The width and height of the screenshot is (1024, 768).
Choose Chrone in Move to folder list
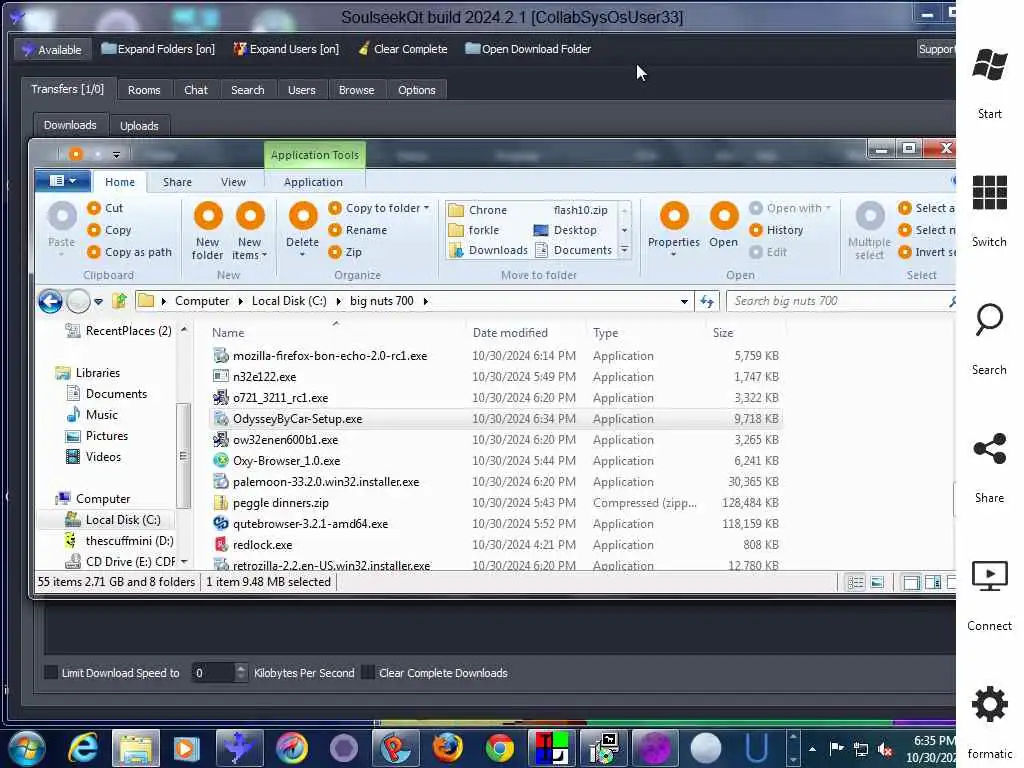point(478,210)
